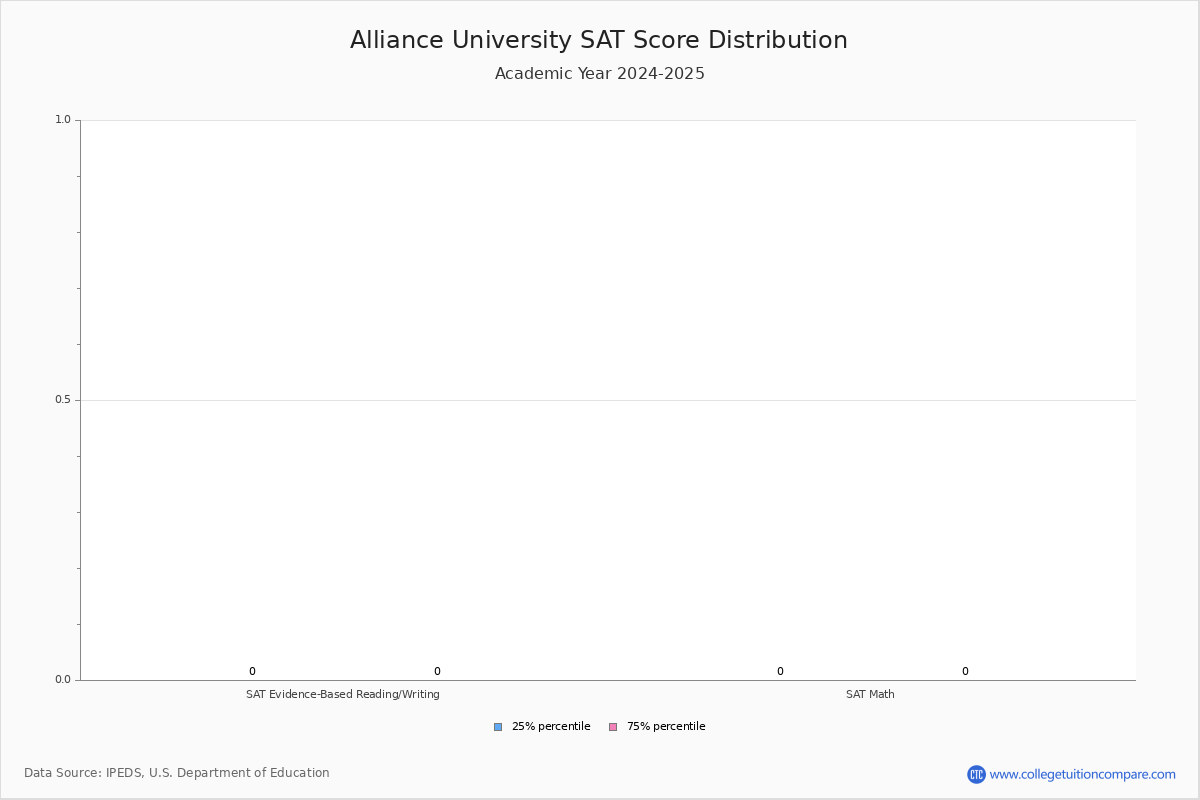The width and height of the screenshot is (1200, 800).
Task: Click the blue 25% percentile legend swatch
Action: point(498,727)
